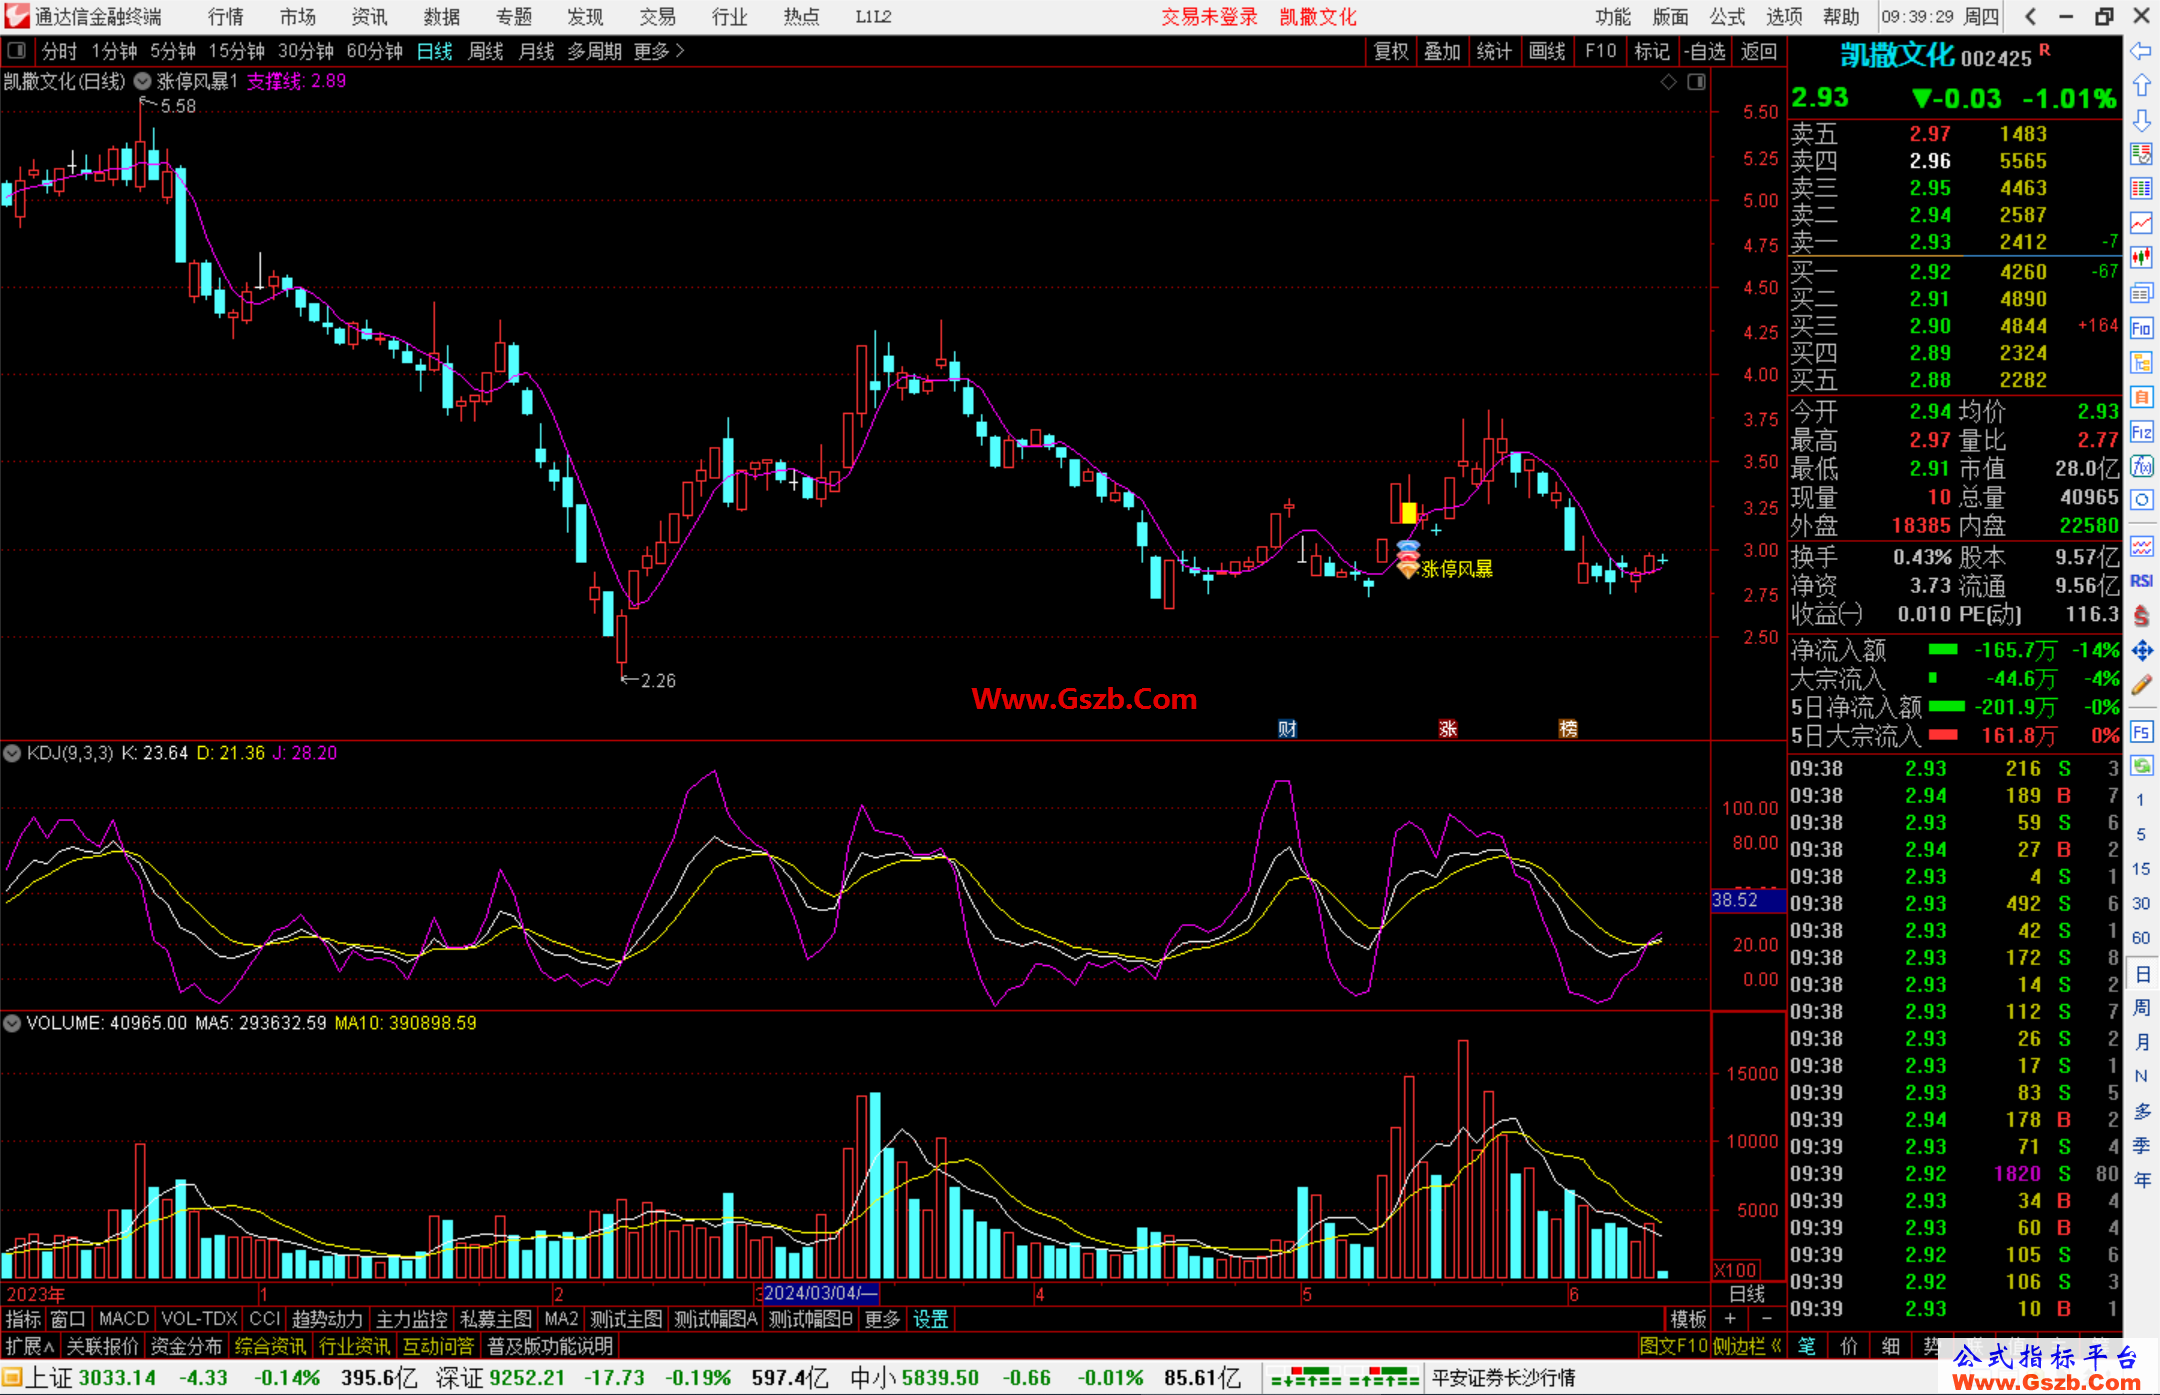Open the 模板 template menu
Viewport: 2160px width, 1395px height.
click(1689, 1319)
